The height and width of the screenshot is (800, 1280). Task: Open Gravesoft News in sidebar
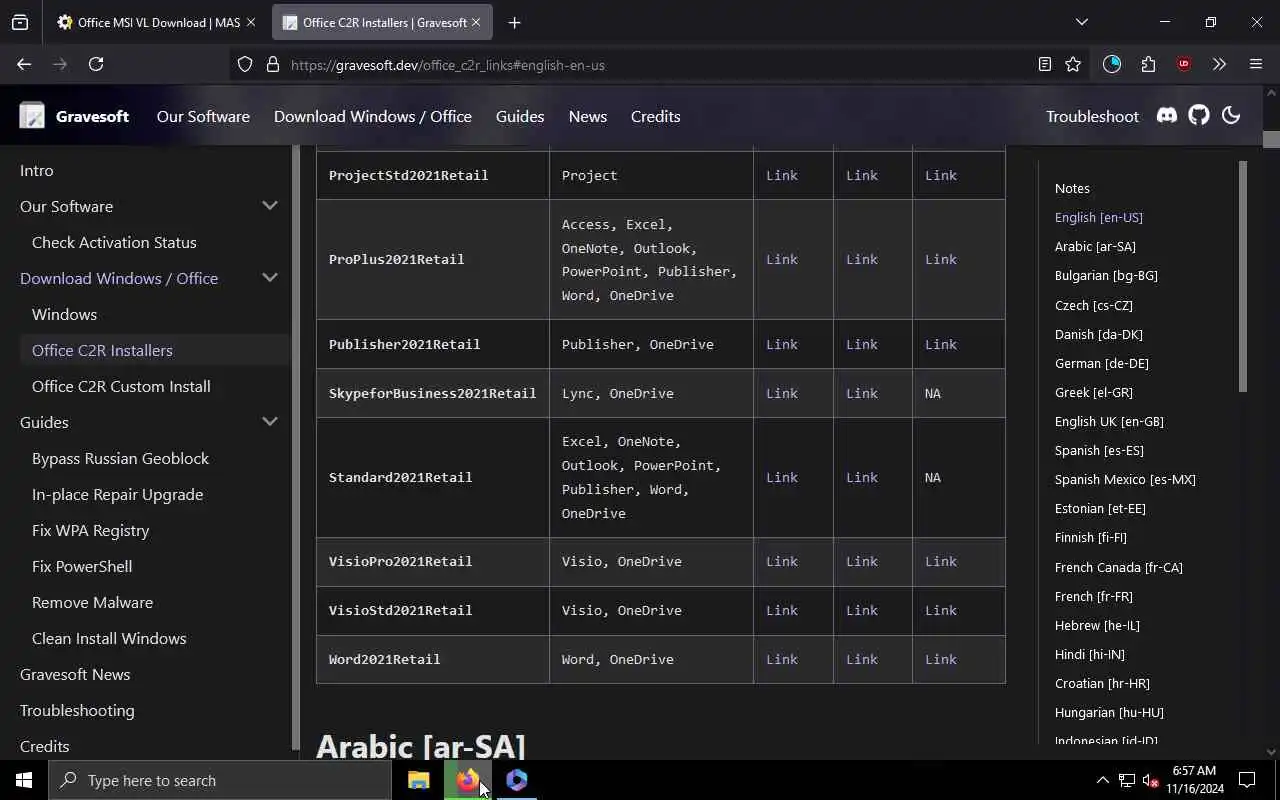(75, 674)
